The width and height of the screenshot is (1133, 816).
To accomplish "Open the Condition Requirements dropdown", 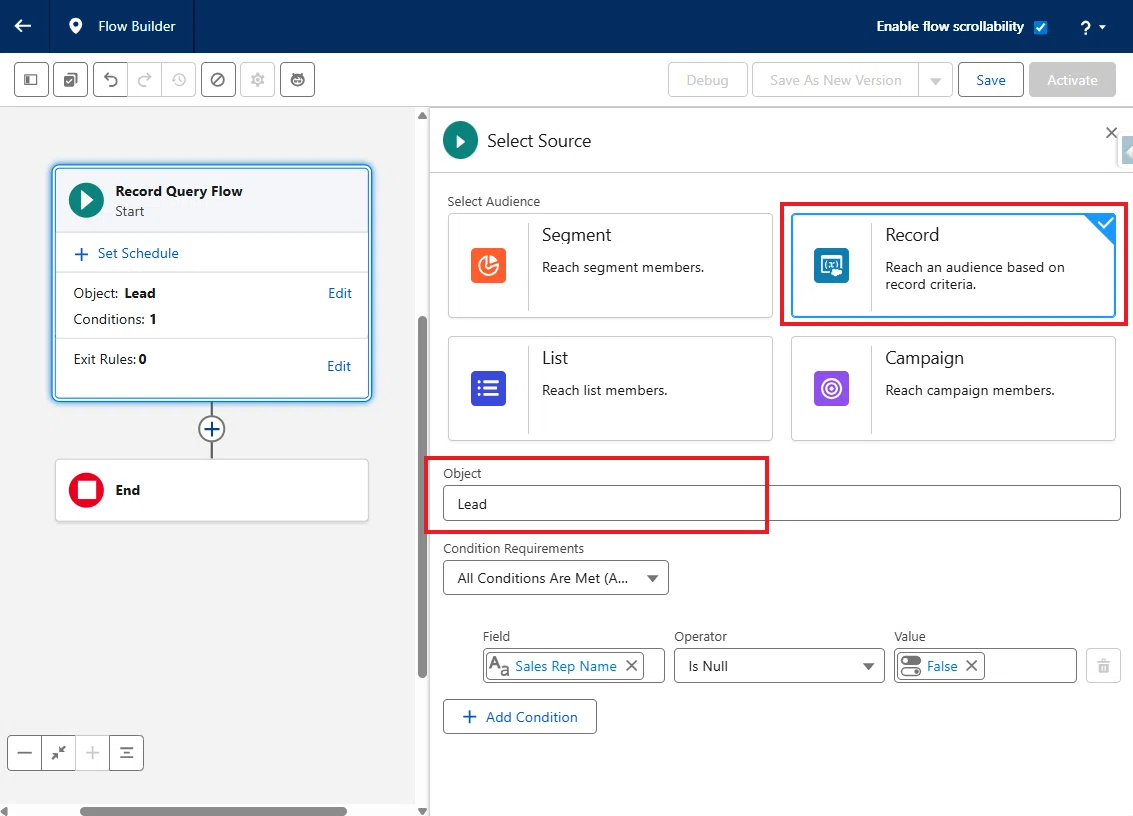I will 556,577.
